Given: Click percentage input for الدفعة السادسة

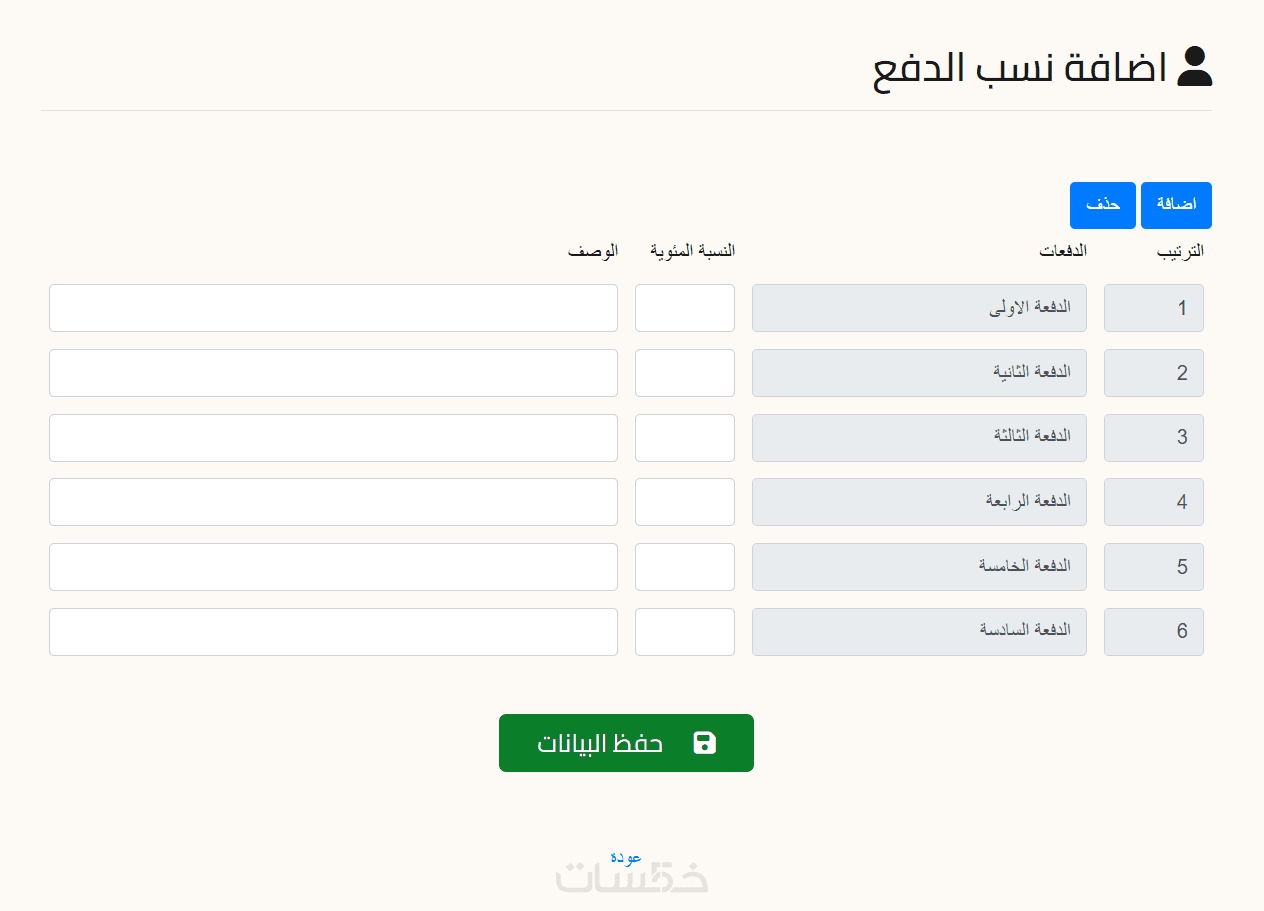Looking at the screenshot, I should click(685, 632).
